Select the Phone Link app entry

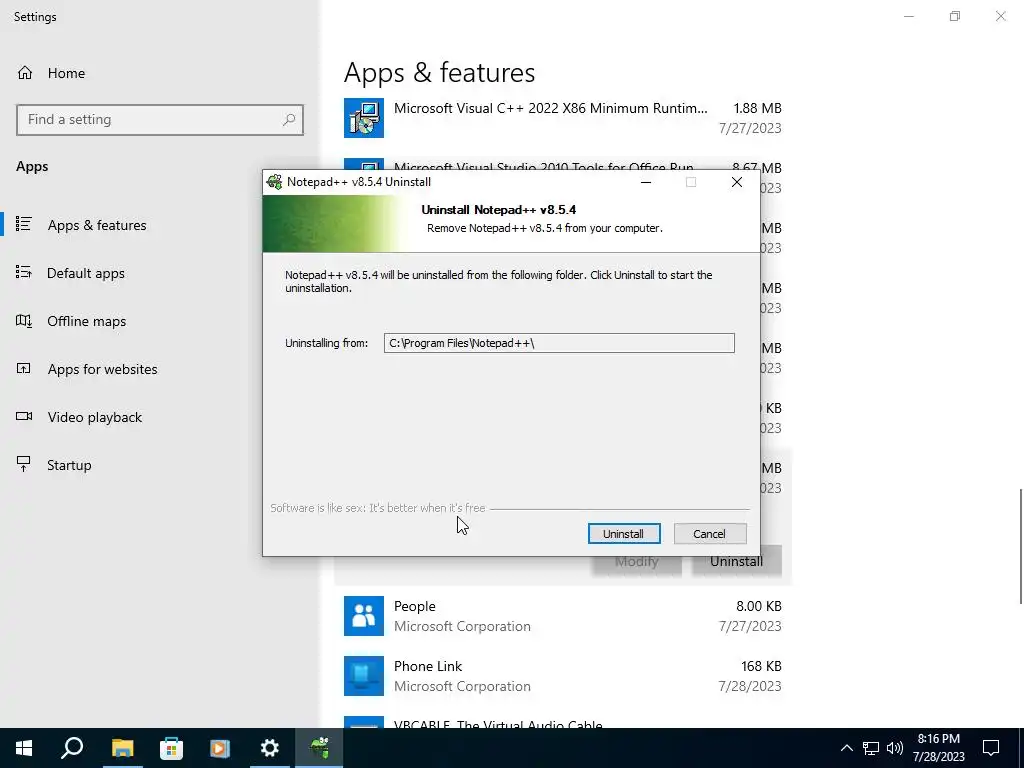coord(562,676)
